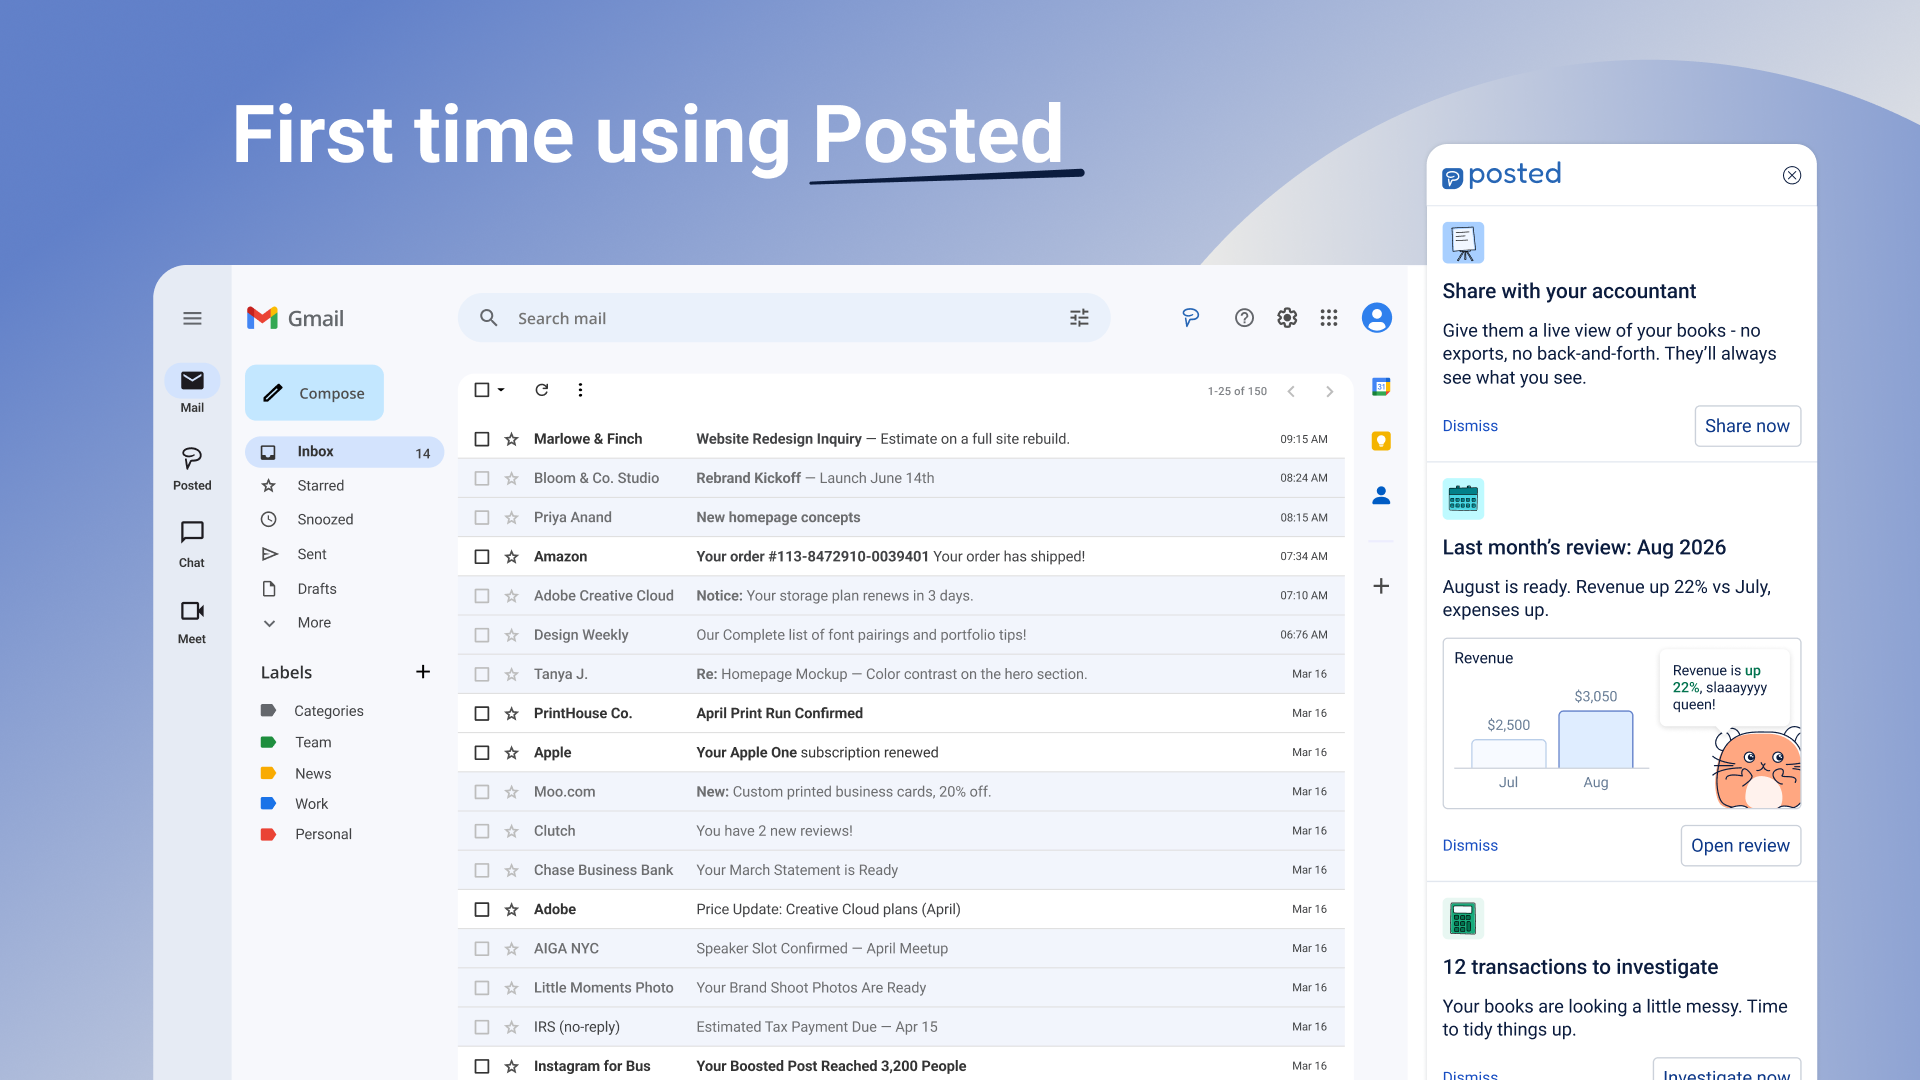Open Posted in the left sidebar
Image resolution: width=1920 pixels, height=1080 pixels.
pos(192,469)
